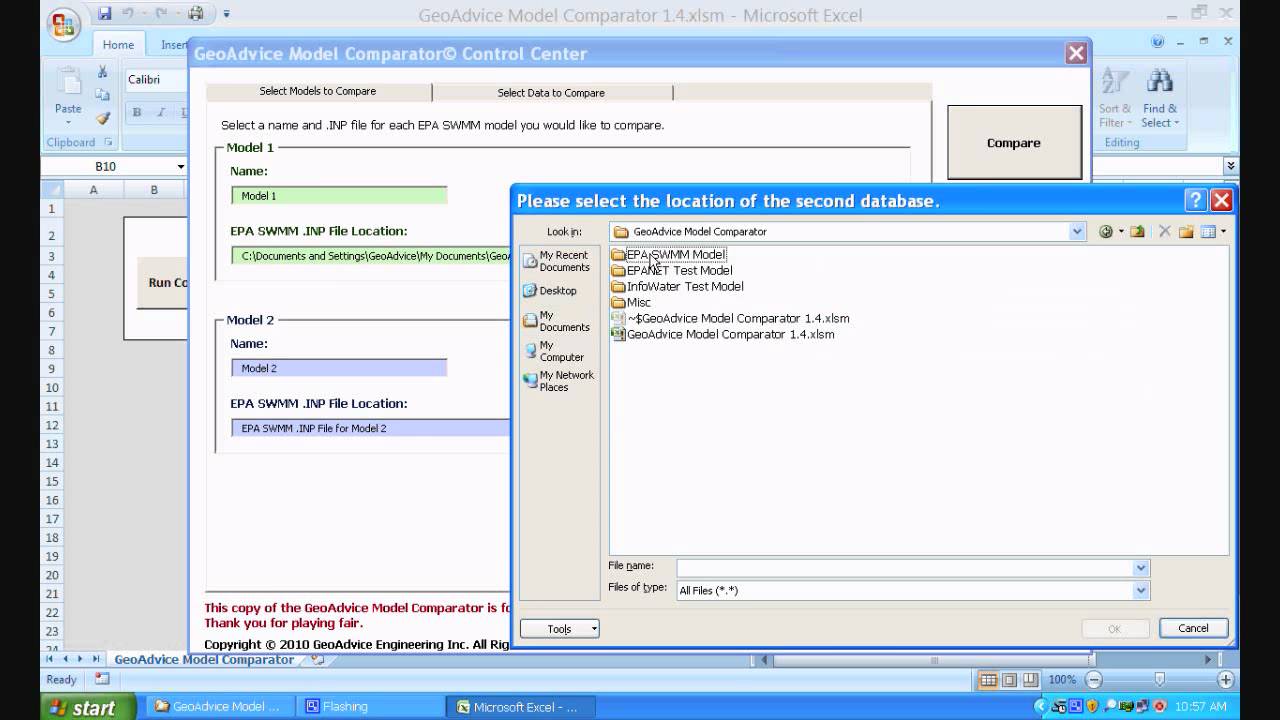Switch to the Home ribbon tab
This screenshot has width=1280, height=720.
[x=118, y=45]
